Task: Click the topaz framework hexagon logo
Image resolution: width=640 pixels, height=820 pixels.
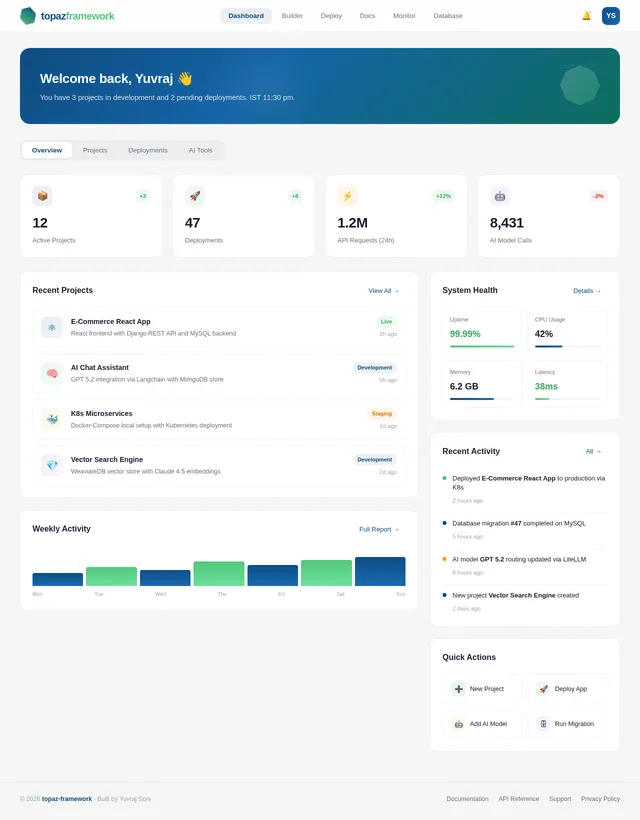Action: [28, 16]
